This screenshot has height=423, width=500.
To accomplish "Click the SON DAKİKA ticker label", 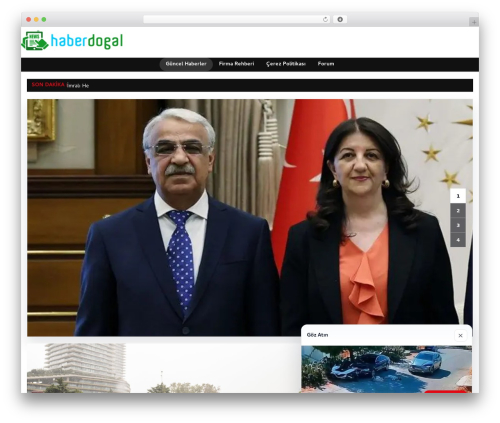I will click(48, 85).
